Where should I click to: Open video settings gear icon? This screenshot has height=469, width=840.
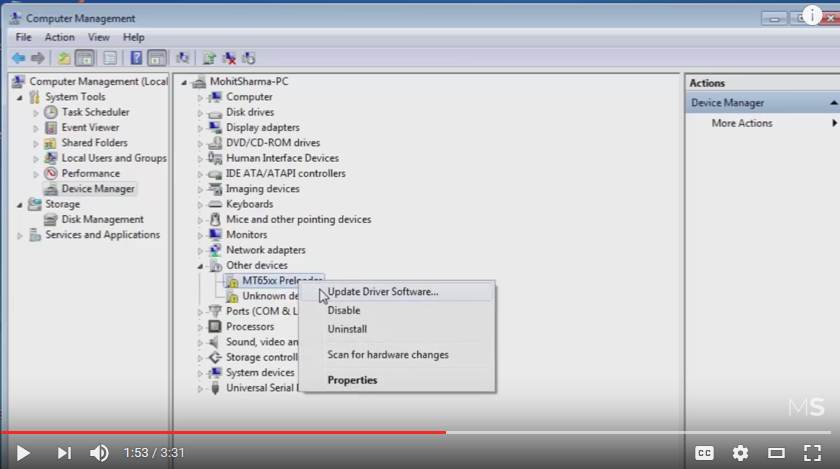coord(740,453)
